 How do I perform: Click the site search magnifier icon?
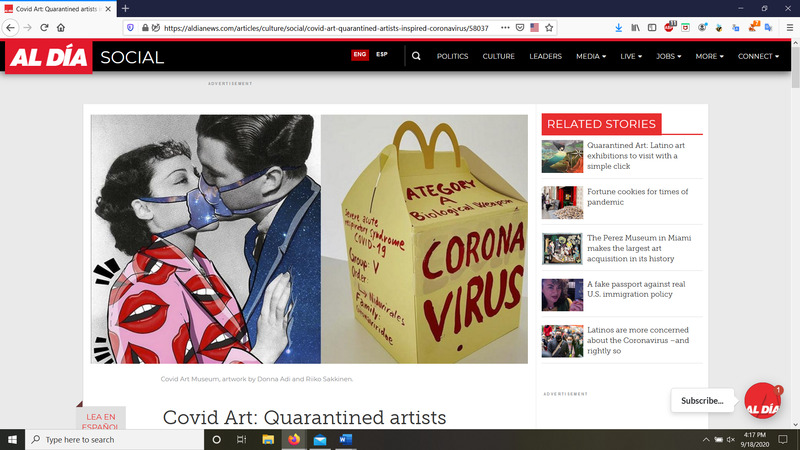coord(416,56)
